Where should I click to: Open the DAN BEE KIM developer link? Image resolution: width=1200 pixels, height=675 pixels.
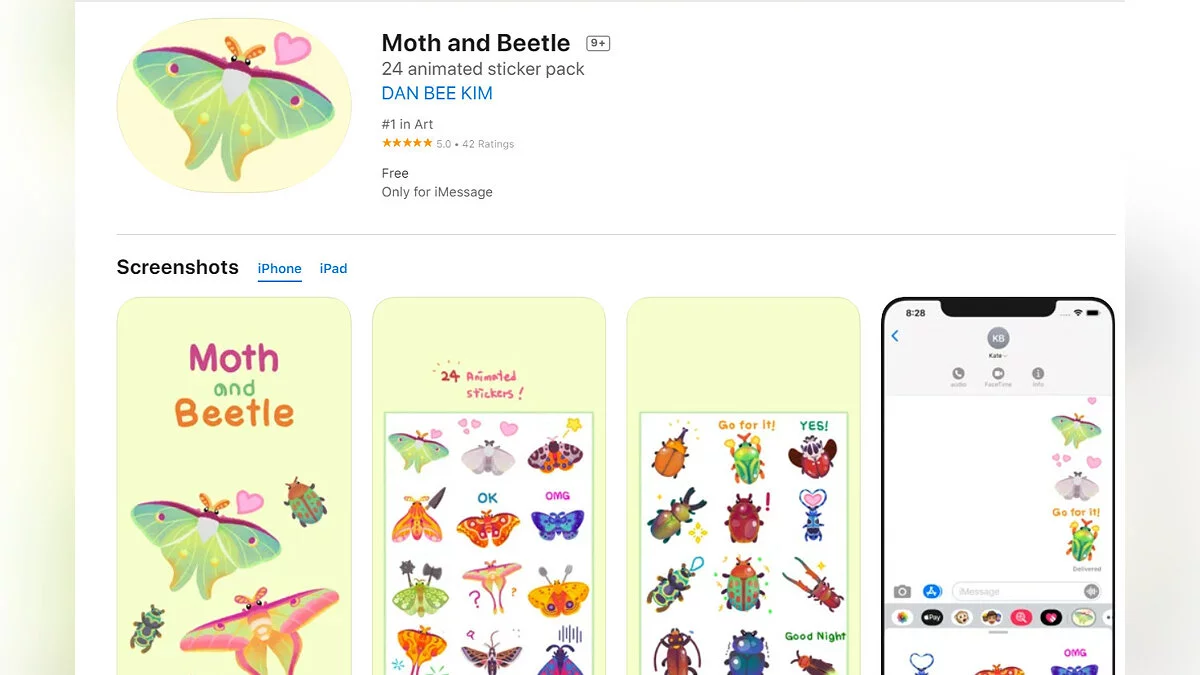pyautogui.click(x=437, y=93)
